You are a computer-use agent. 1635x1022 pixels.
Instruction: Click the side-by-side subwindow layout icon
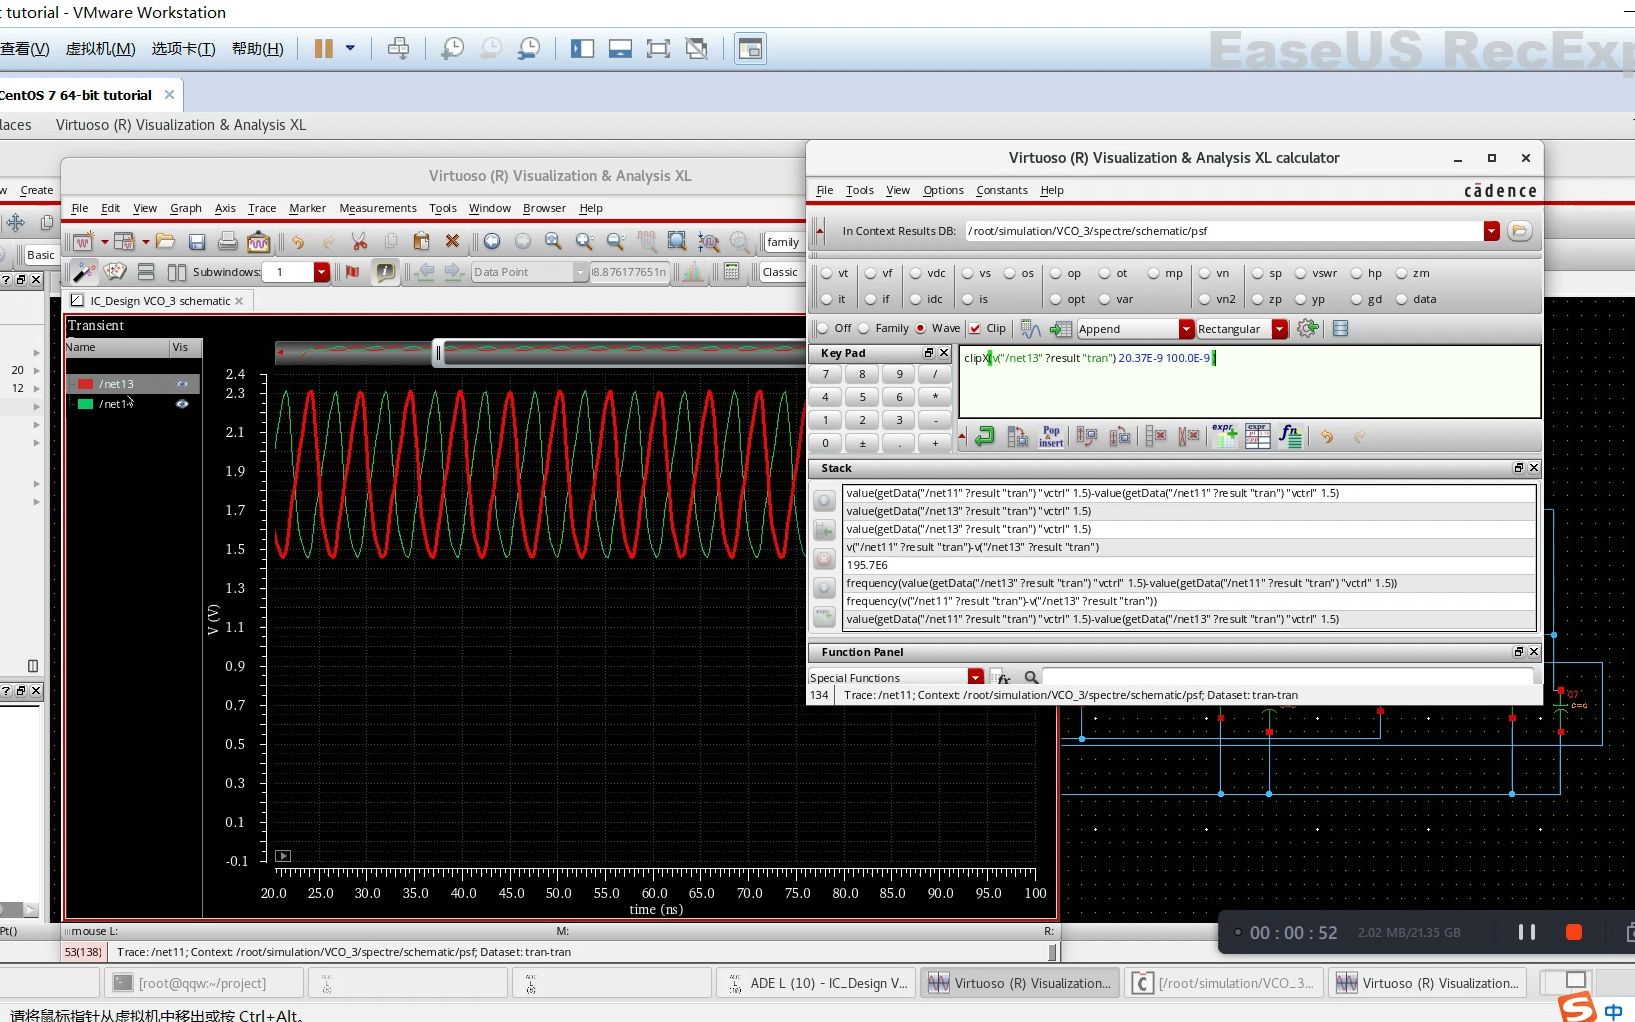click(177, 272)
